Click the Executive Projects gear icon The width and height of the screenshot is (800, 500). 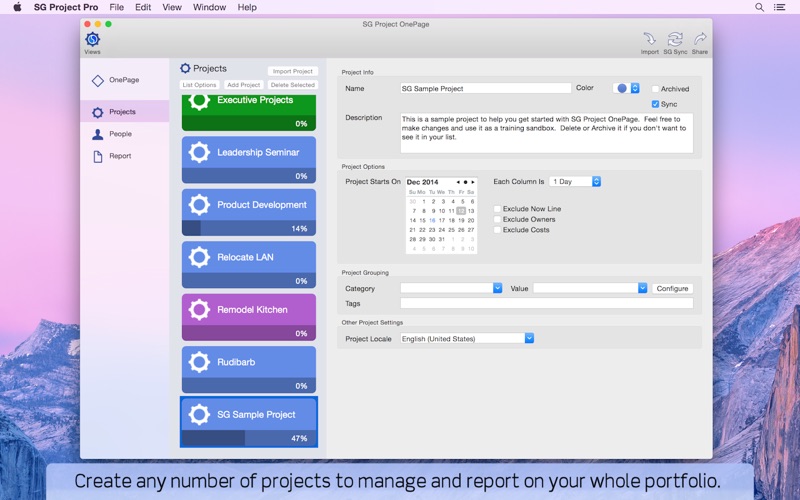tap(199, 100)
